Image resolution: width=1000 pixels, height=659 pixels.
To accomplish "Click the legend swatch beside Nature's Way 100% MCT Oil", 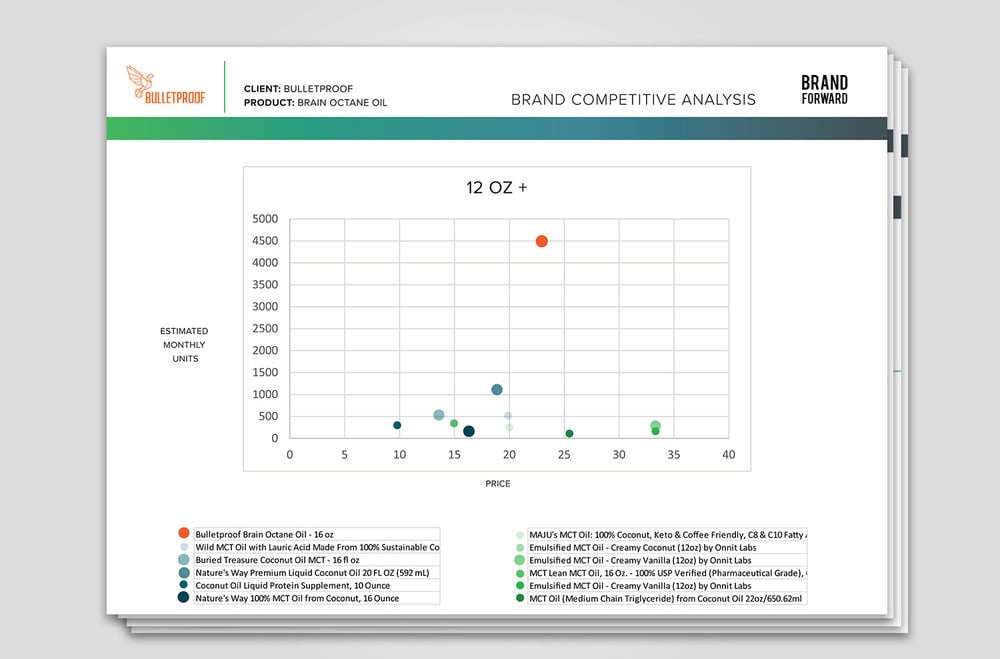I will click(184, 597).
